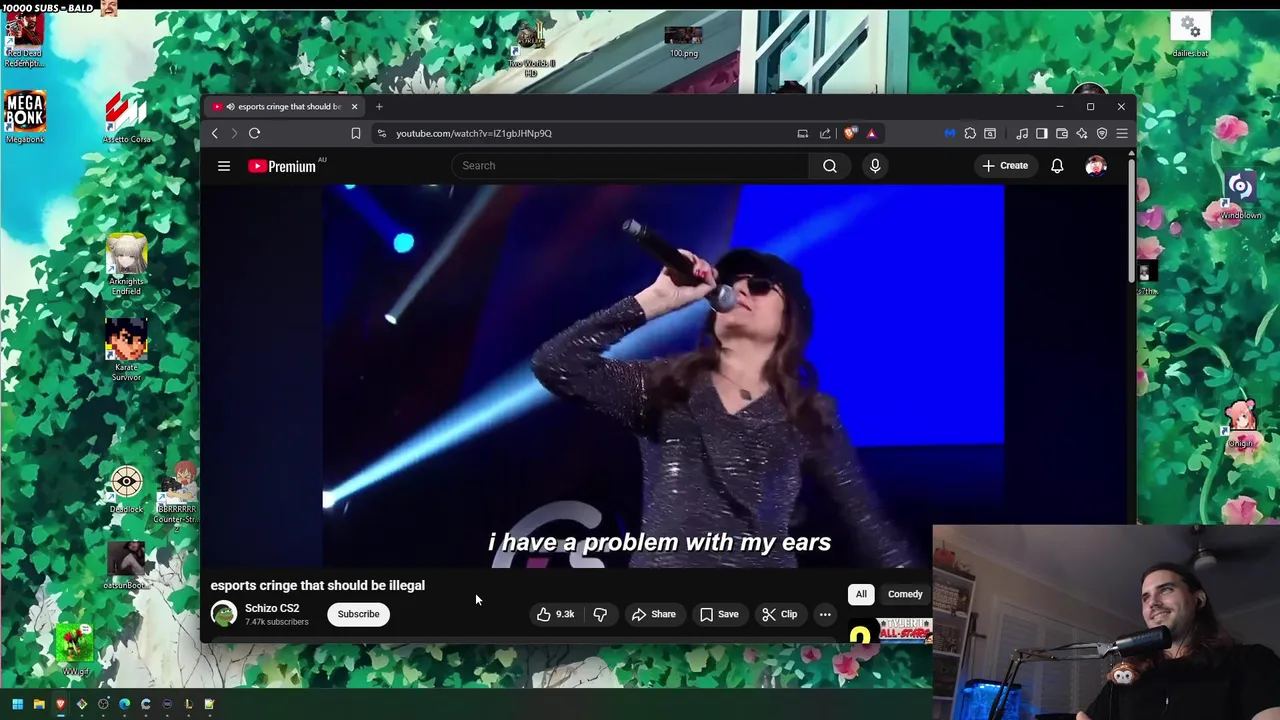Reload the page with refresh icon
This screenshot has width=1280, height=720.
(x=254, y=133)
